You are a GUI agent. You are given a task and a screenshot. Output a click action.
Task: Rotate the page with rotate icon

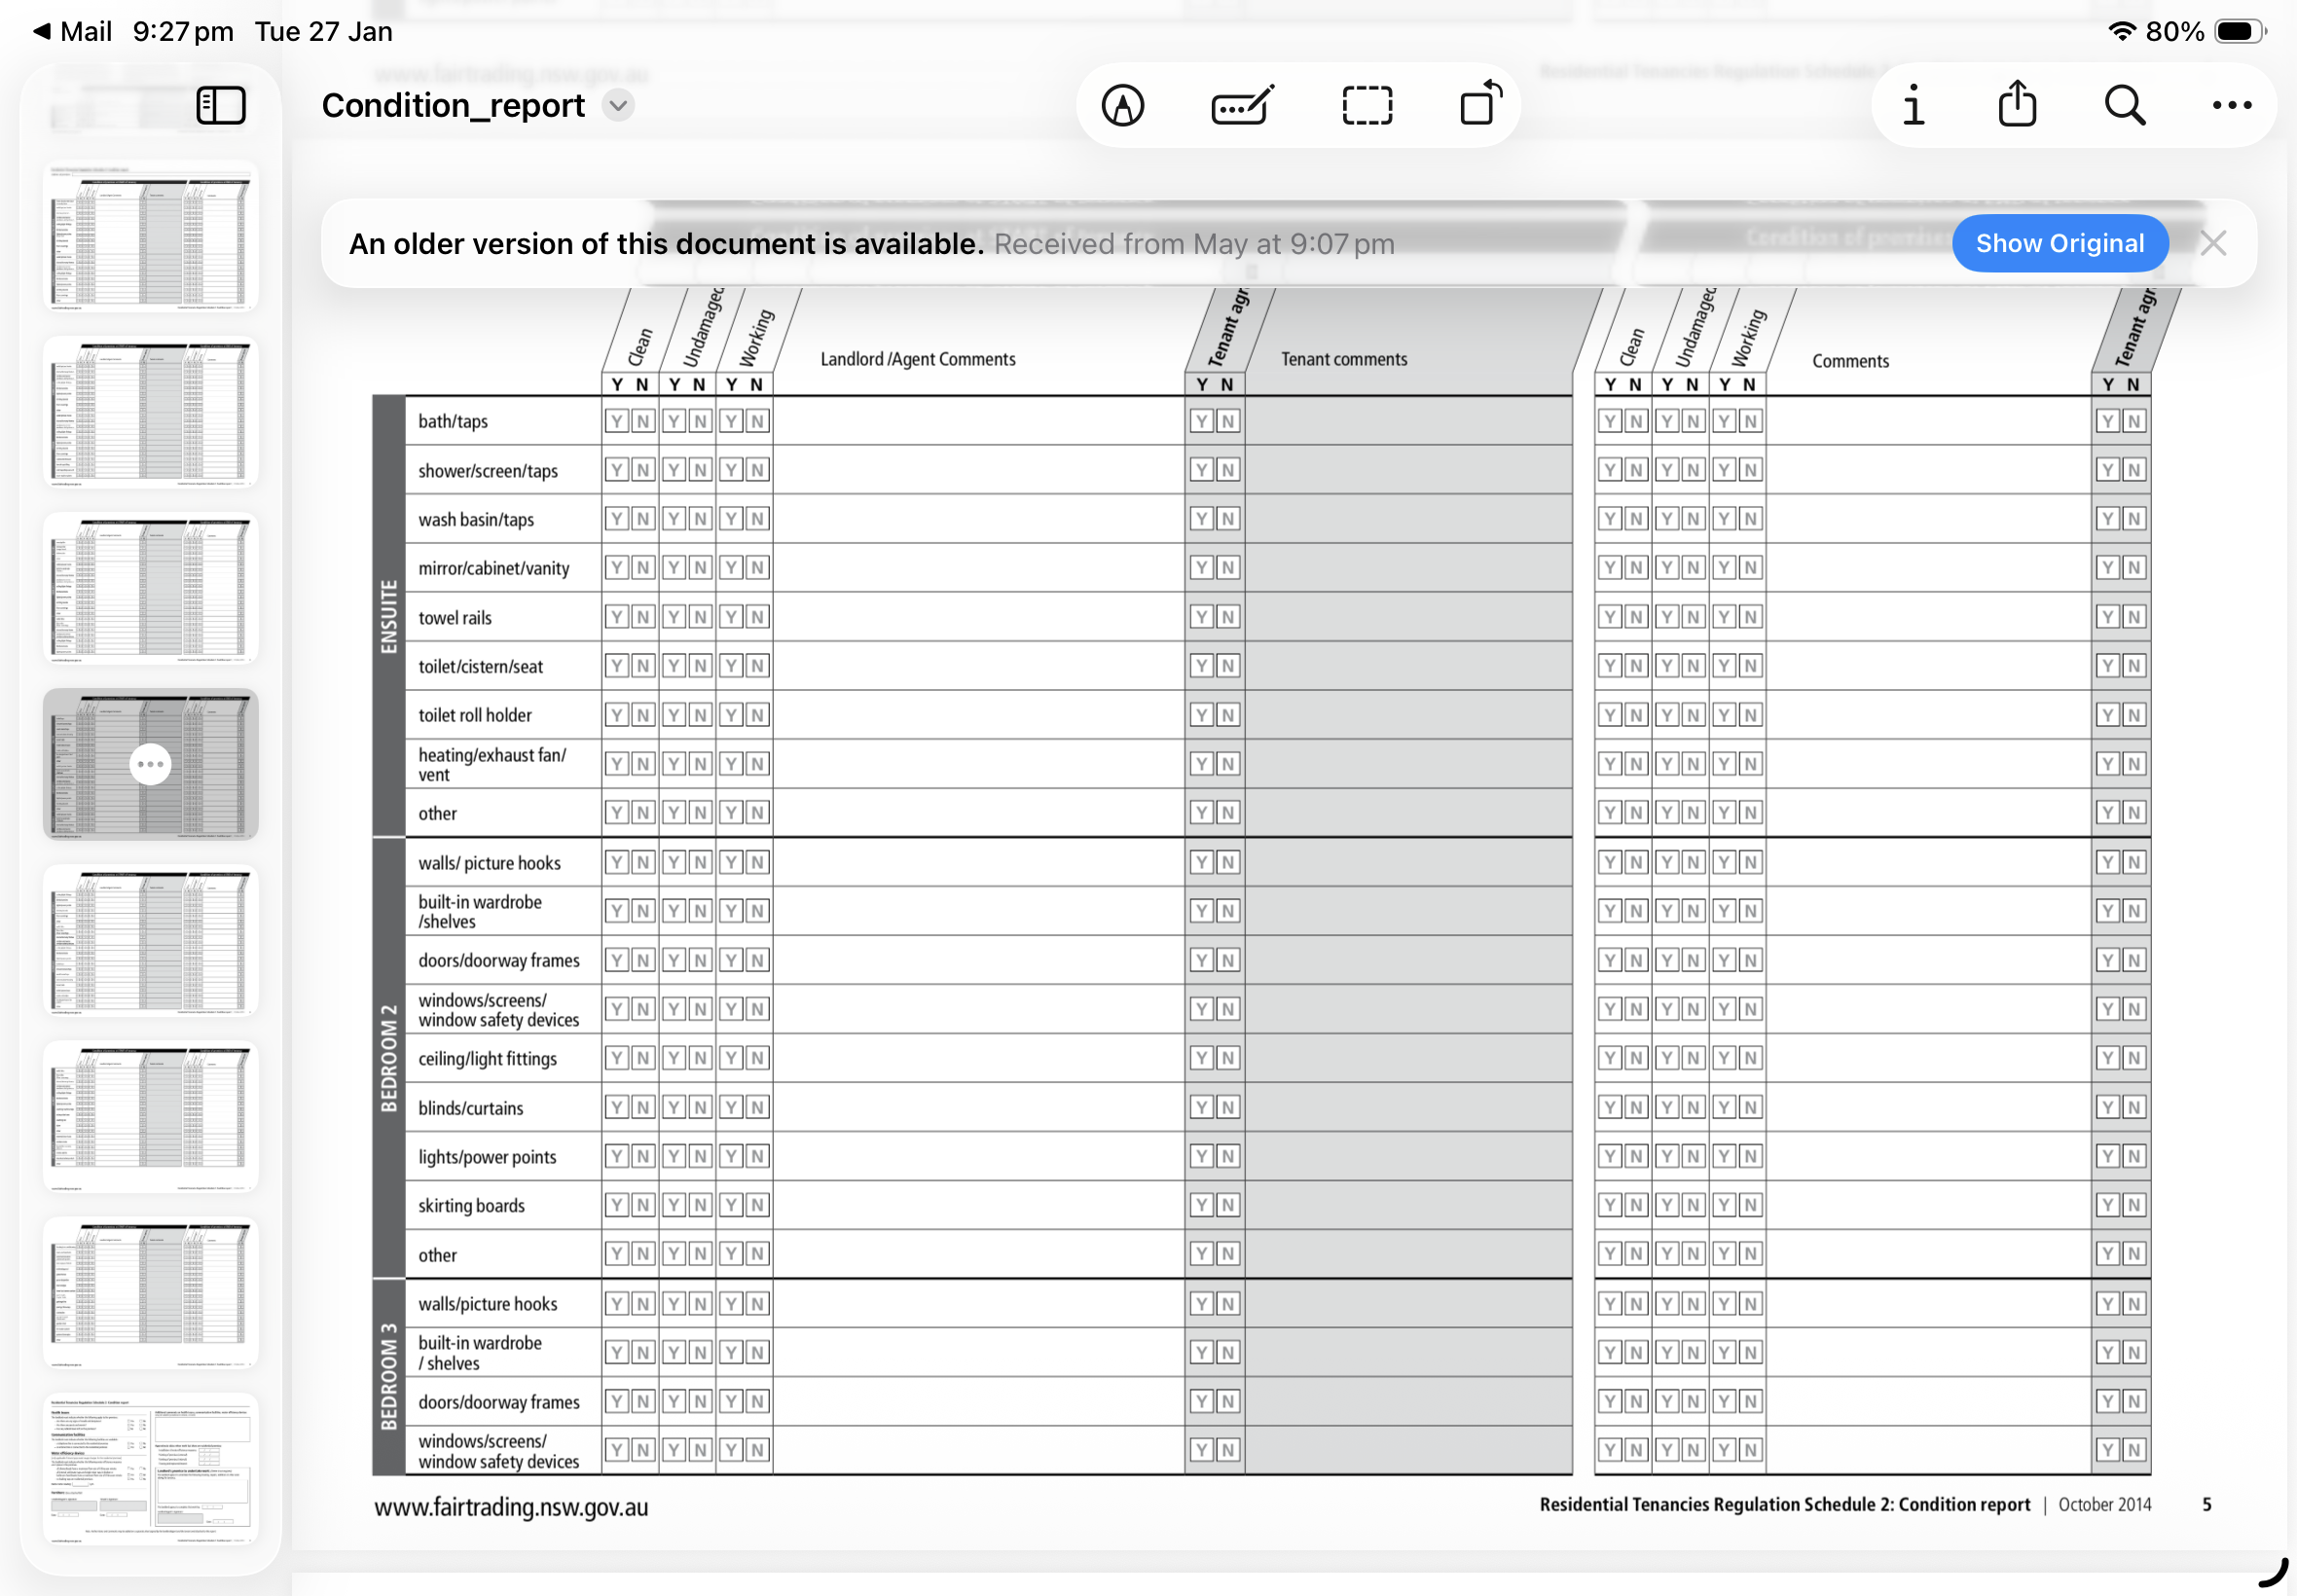click(1481, 103)
